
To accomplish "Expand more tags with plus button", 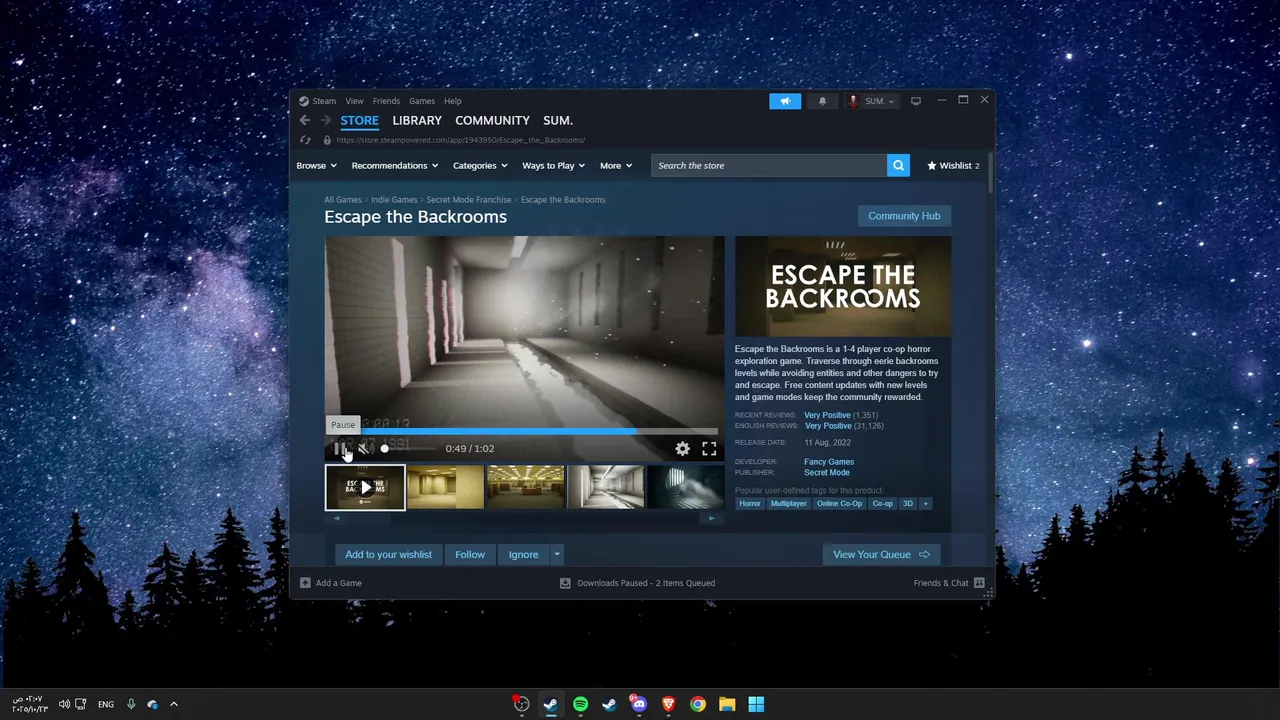I will 926,504.
